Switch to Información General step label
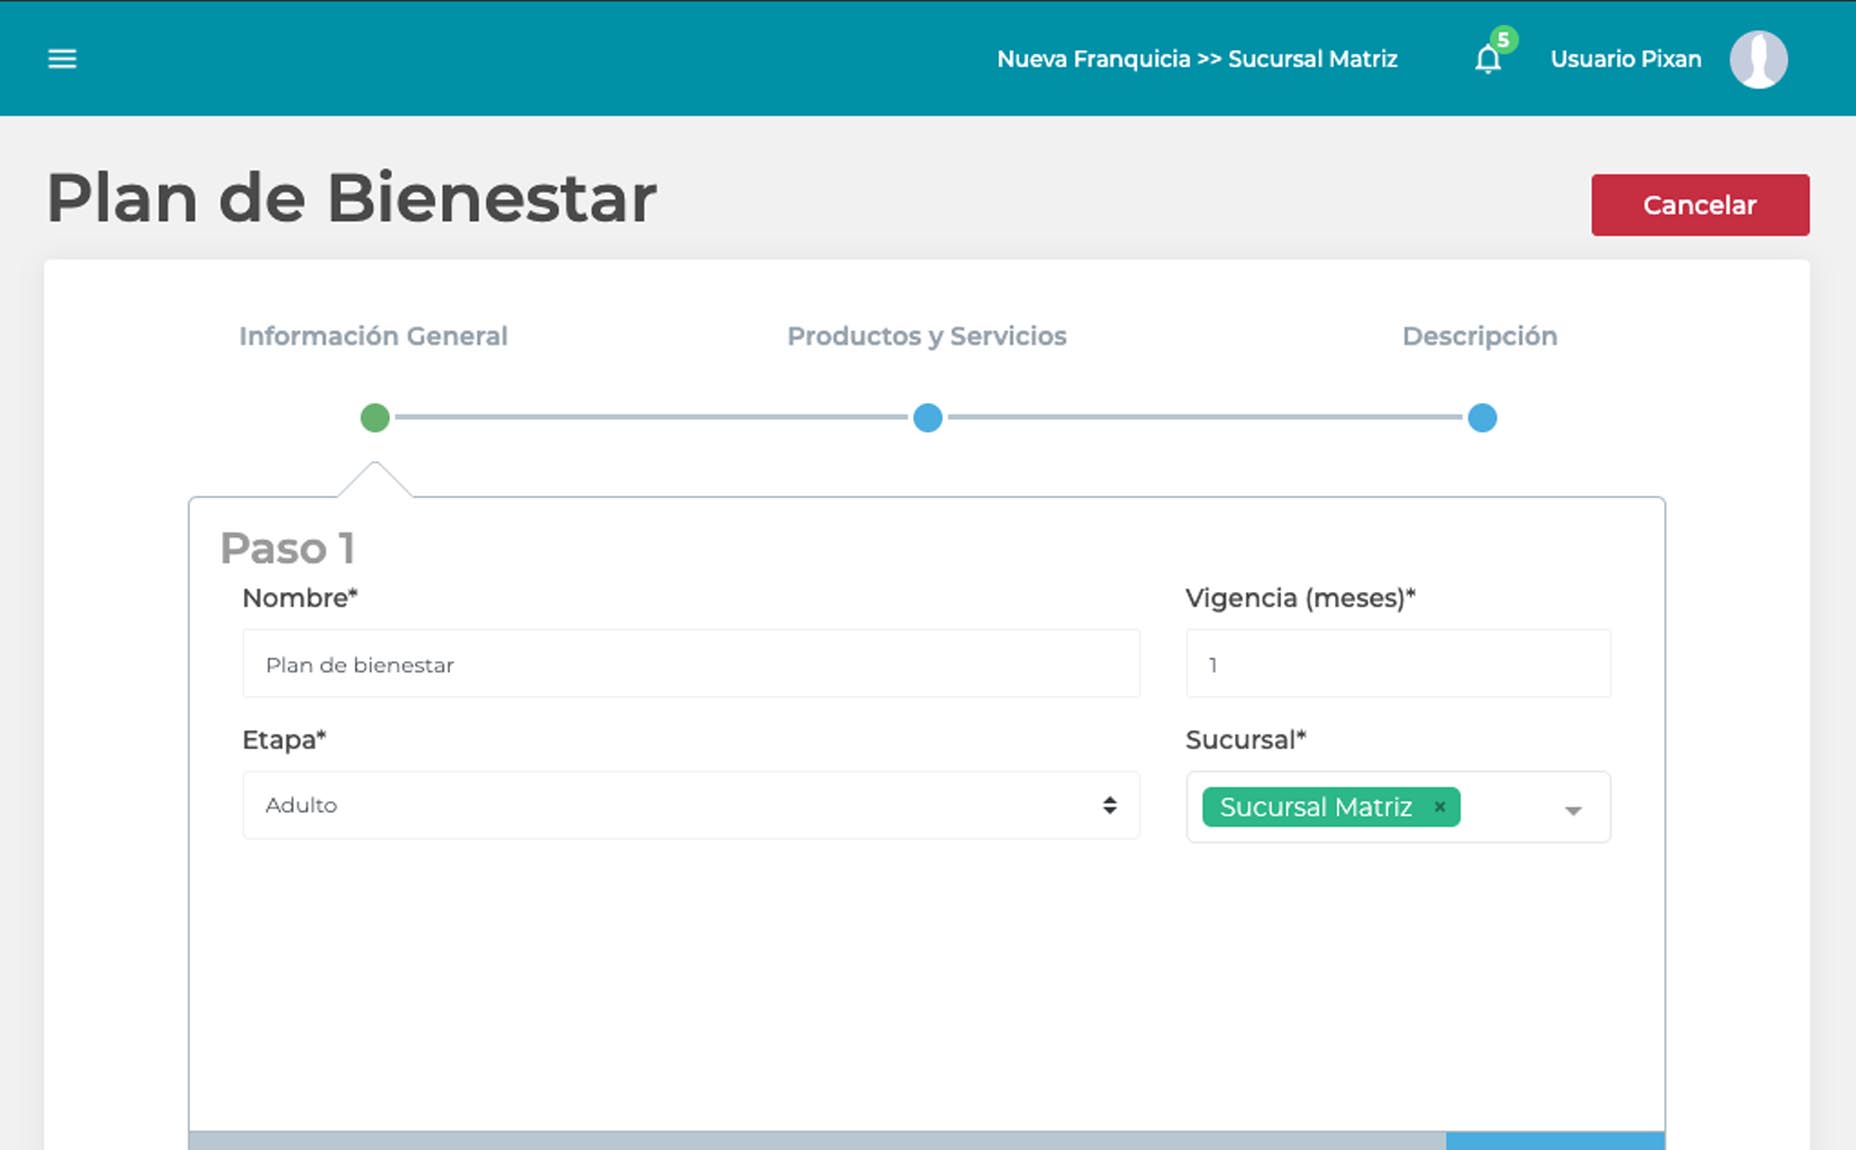The width and height of the screenshot is (1856, 1150). tap(373, 336)
